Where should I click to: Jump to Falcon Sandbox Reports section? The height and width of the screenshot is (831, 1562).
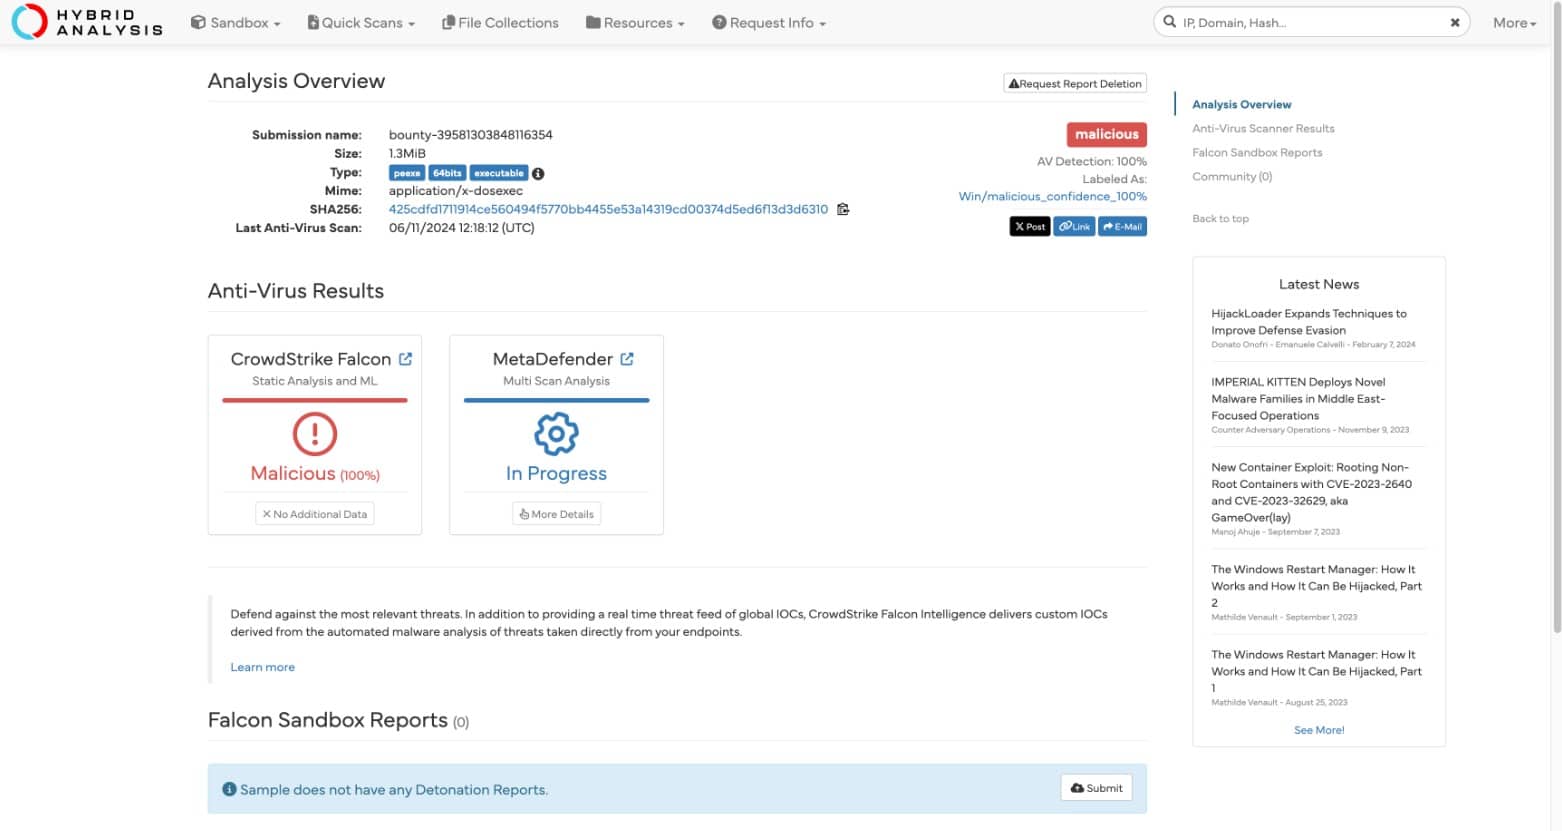point(1257,152)
